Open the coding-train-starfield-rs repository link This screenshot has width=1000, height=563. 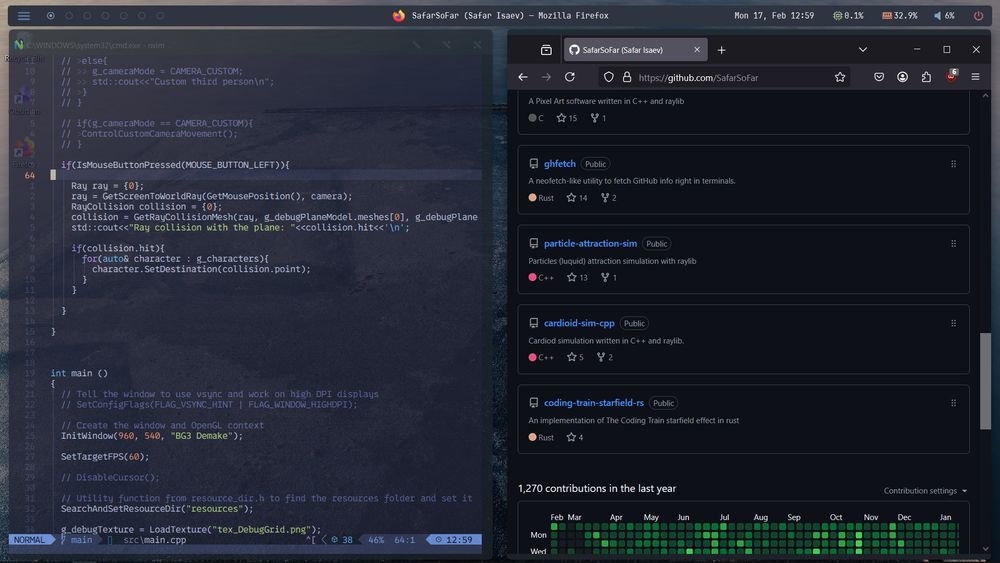(x=594, y=403)
